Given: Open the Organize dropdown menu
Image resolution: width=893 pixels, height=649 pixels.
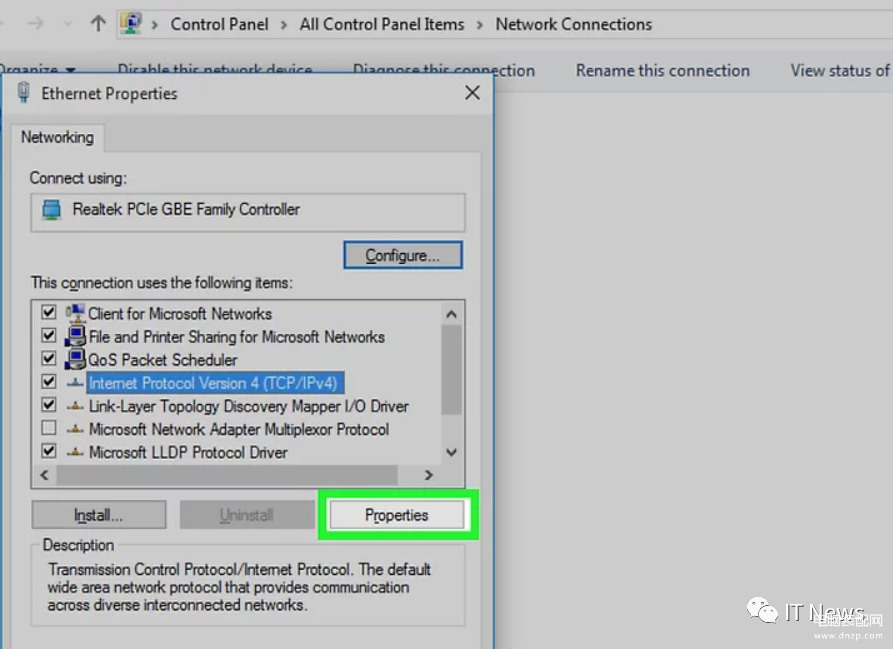Looking at the screenshot, I should [x=38, y=69].
